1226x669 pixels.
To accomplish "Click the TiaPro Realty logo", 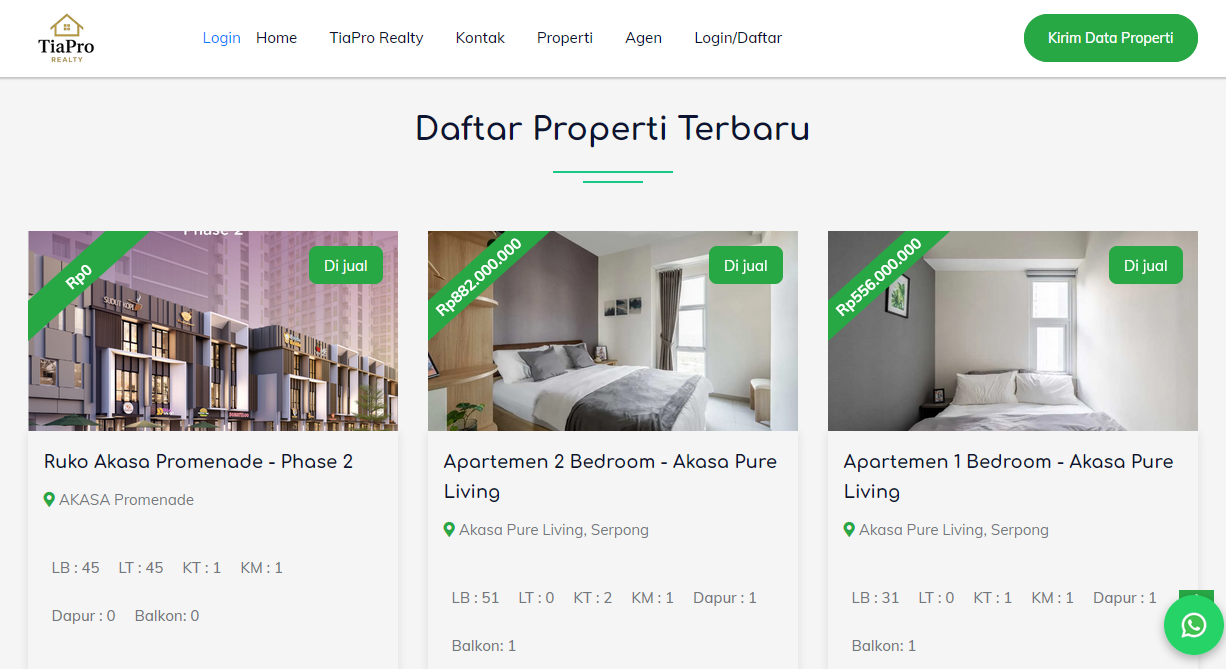I will 66,38.
